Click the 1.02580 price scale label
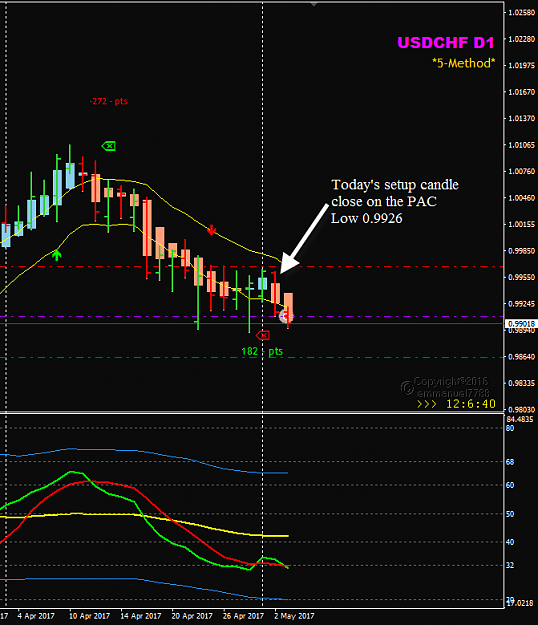 click(x=522, y=13)
